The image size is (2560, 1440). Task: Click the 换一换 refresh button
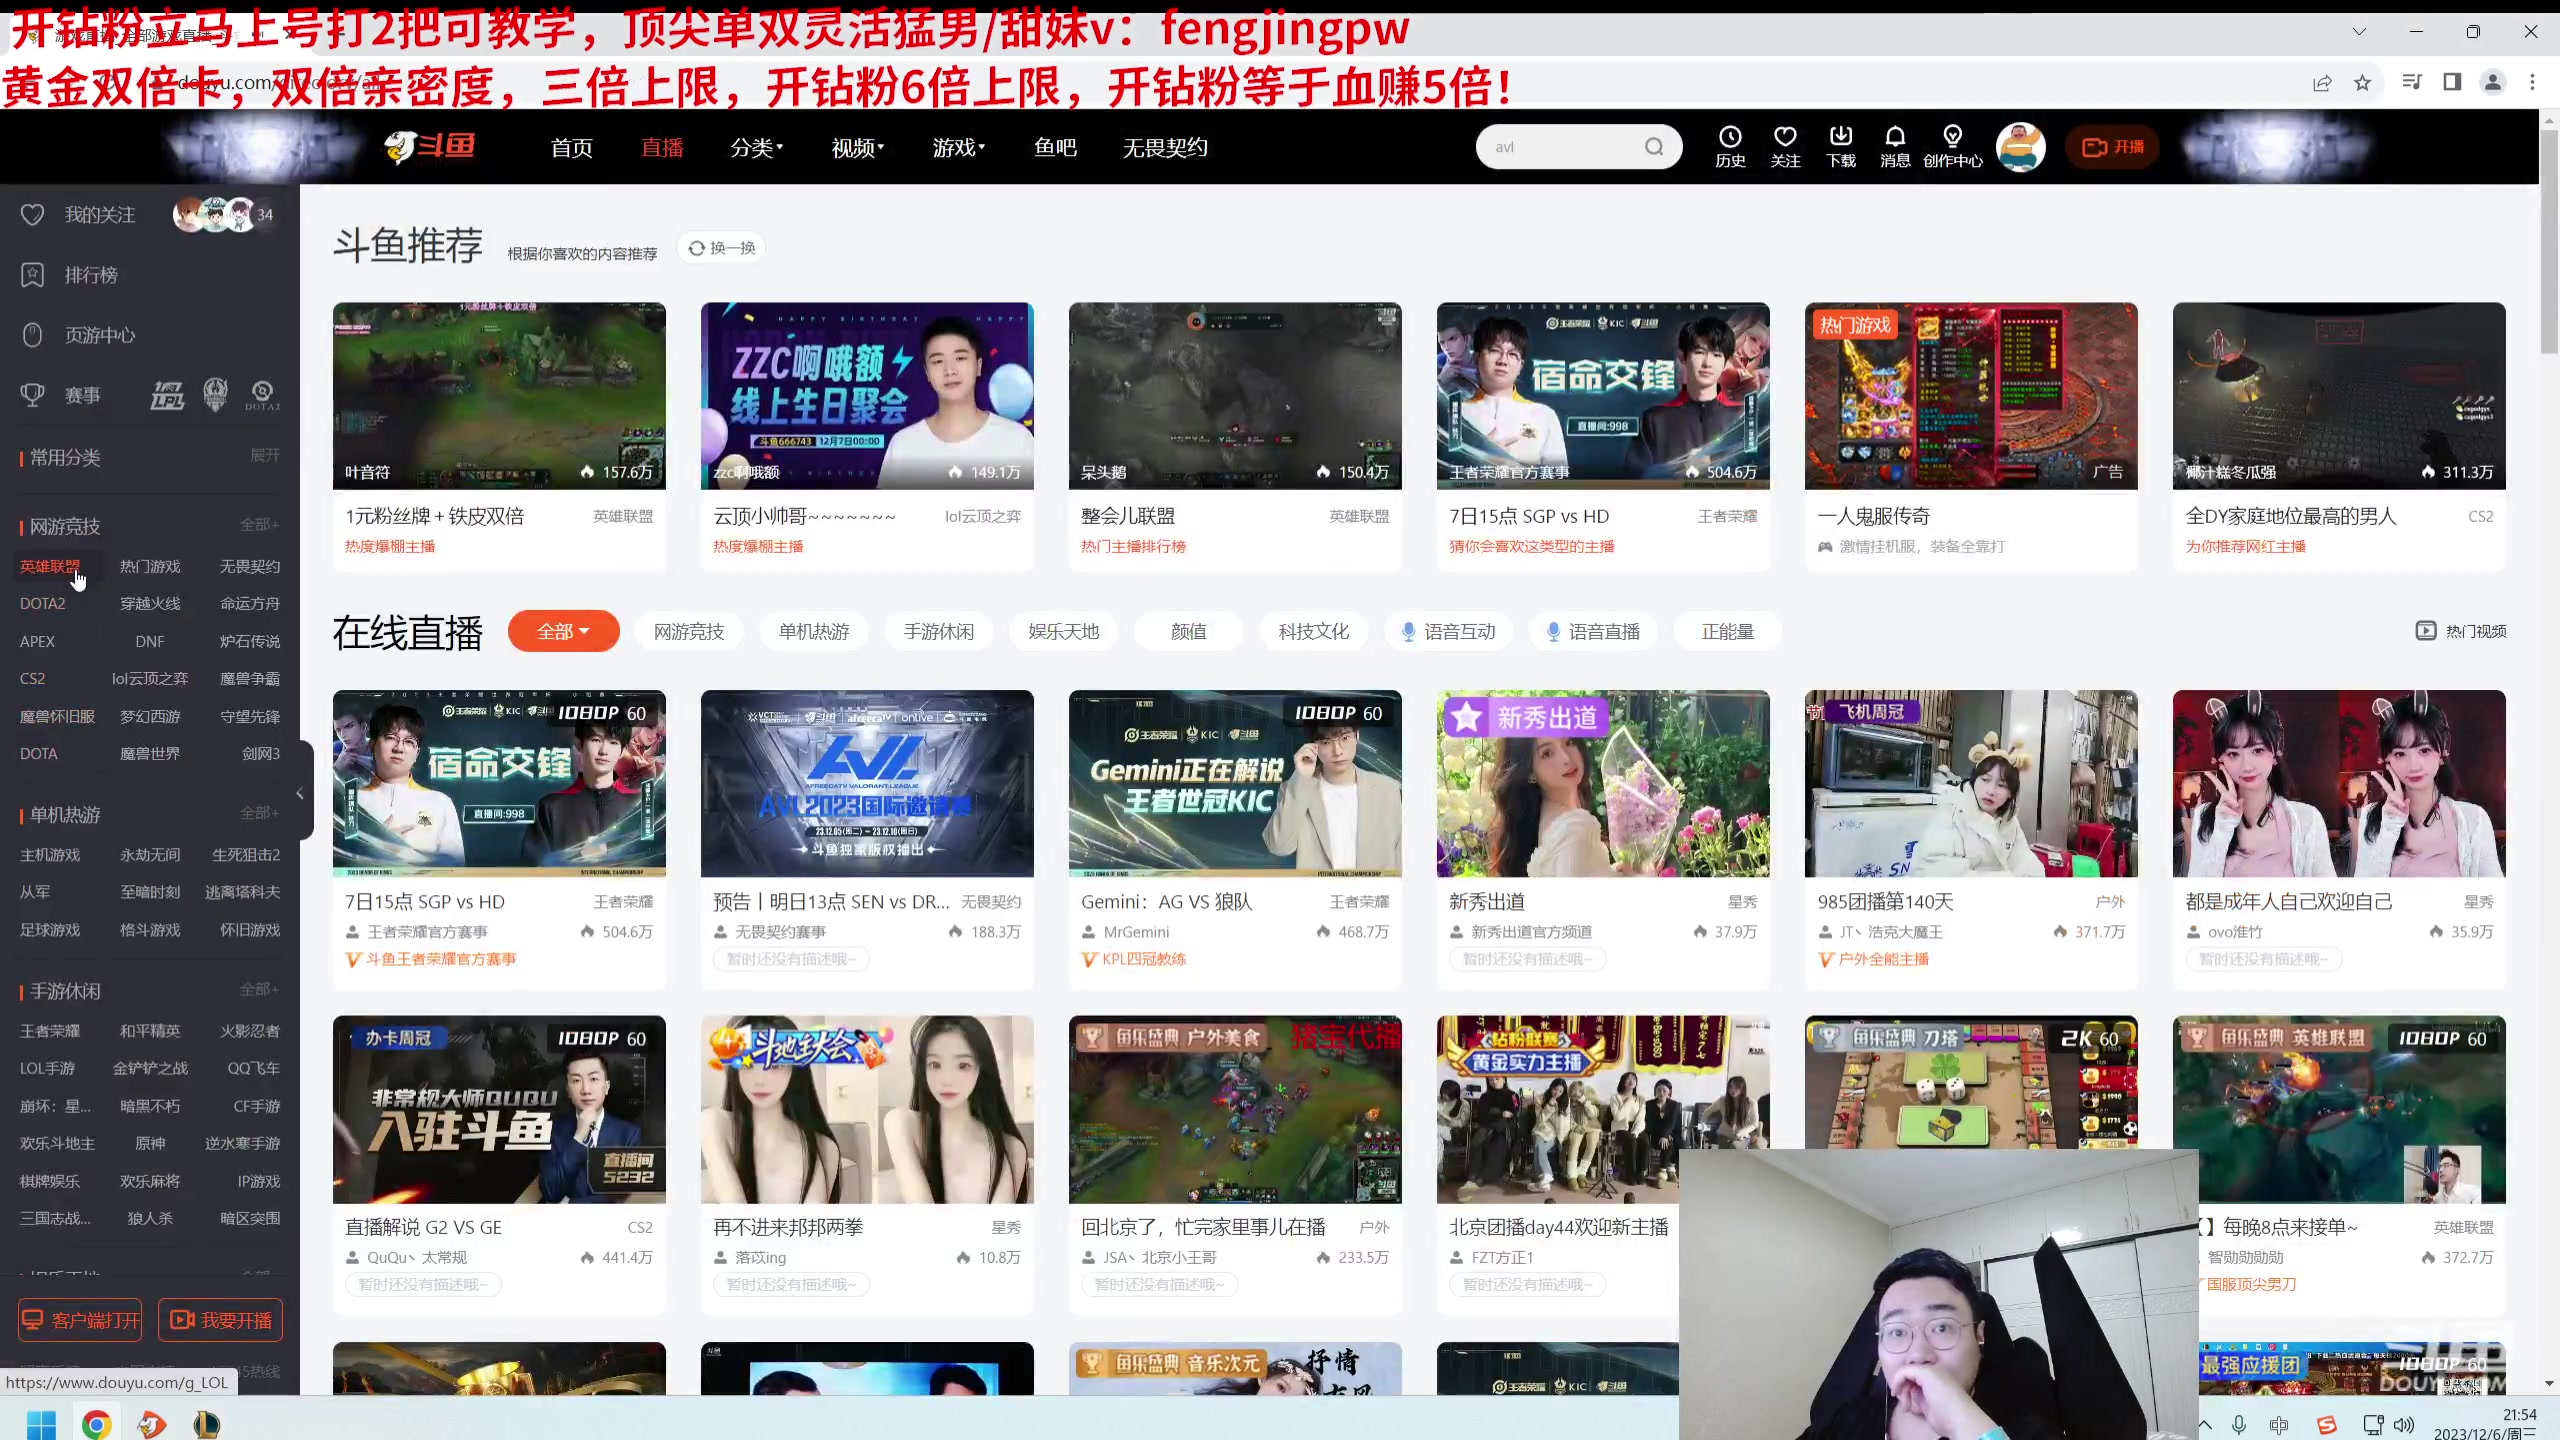click(722, 248)
